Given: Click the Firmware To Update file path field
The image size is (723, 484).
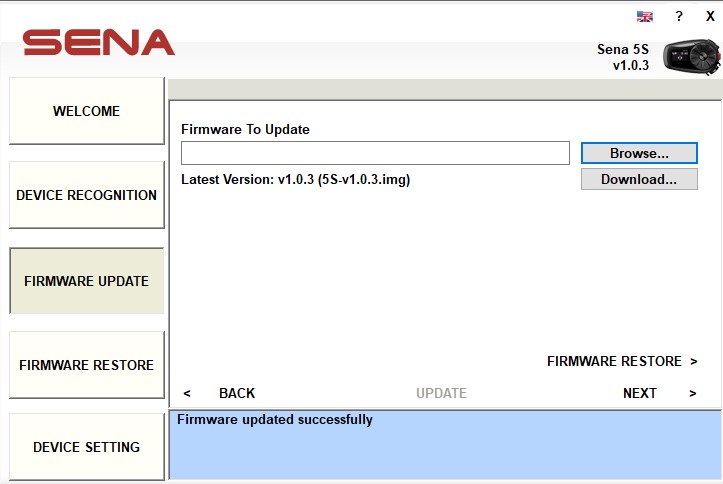Looking at the screenshot, I should (x=375, y=153).
